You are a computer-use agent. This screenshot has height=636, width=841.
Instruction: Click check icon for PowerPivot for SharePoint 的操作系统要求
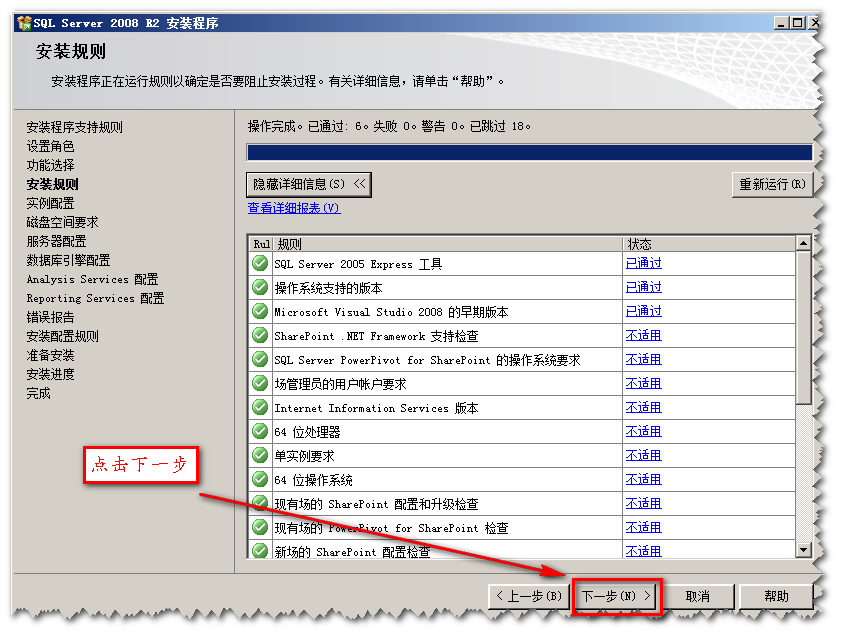tap(260, 359)
